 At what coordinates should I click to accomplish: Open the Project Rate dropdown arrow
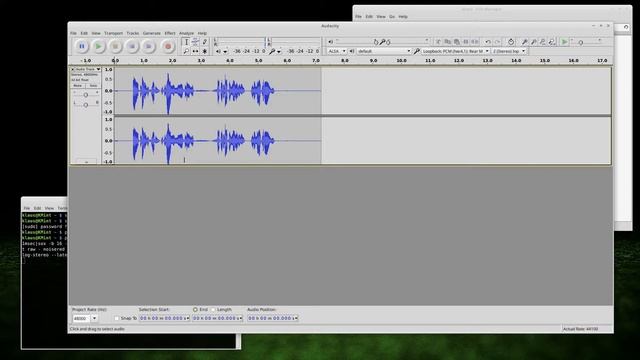[94, 318]
